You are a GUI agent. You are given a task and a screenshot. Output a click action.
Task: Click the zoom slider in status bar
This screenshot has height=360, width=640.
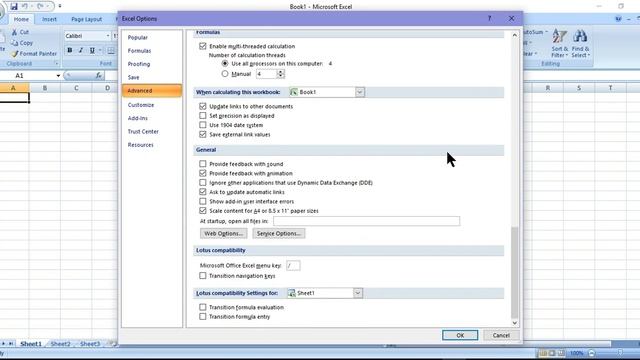pos(620,353)
